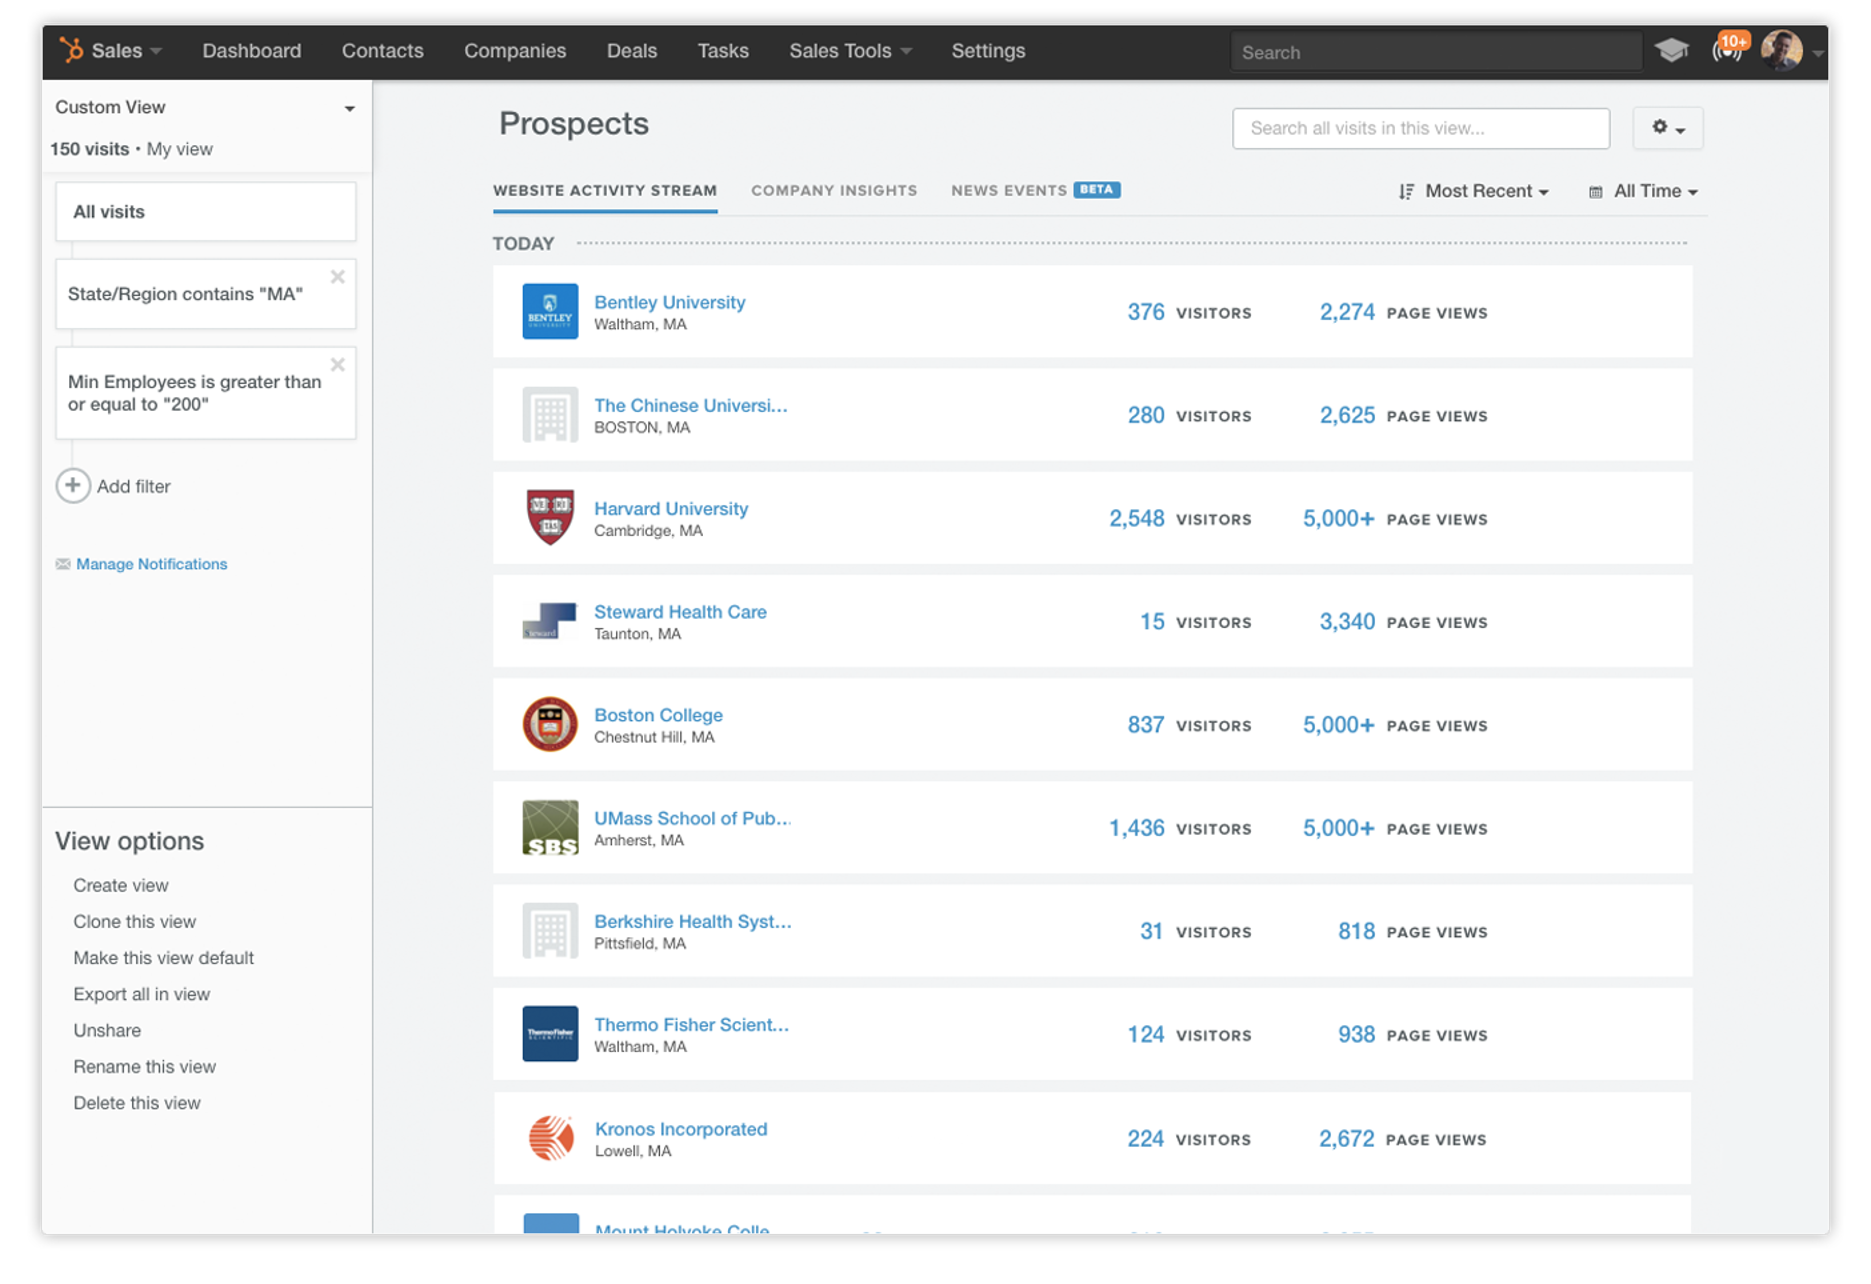Image resolution: width=1871 pixels, height=1284 pixels.
Task: Click Unshare view option
Action: pos(106,1030)
